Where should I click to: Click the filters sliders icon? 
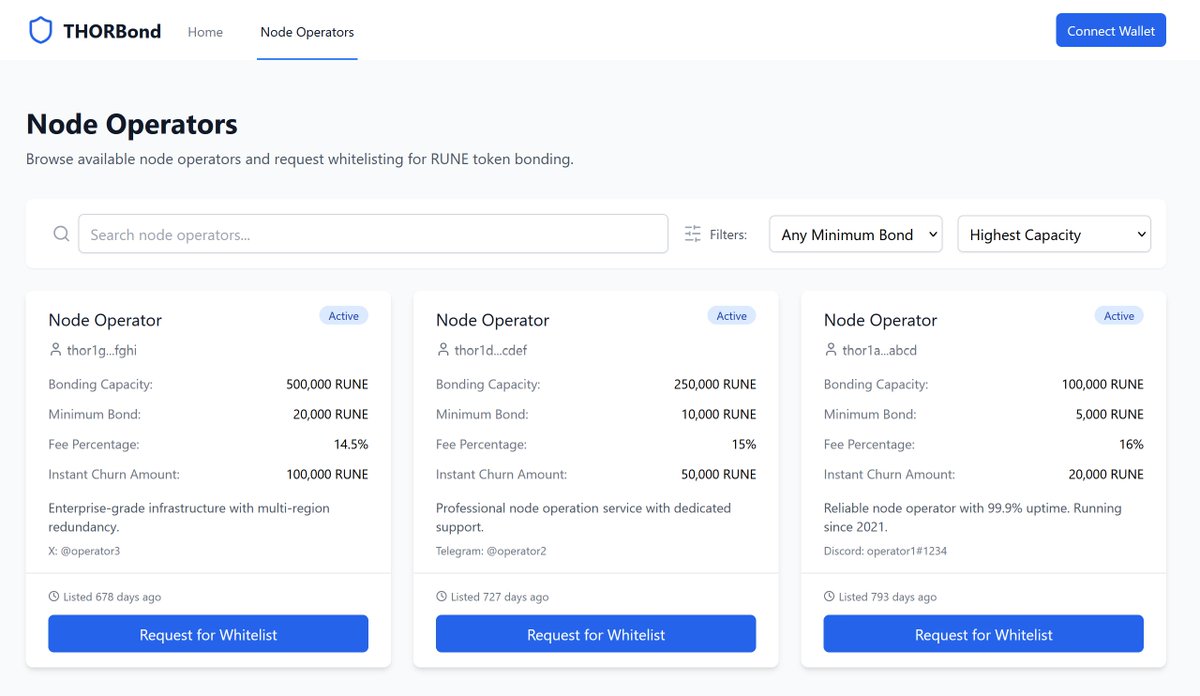tap(693, 234)
